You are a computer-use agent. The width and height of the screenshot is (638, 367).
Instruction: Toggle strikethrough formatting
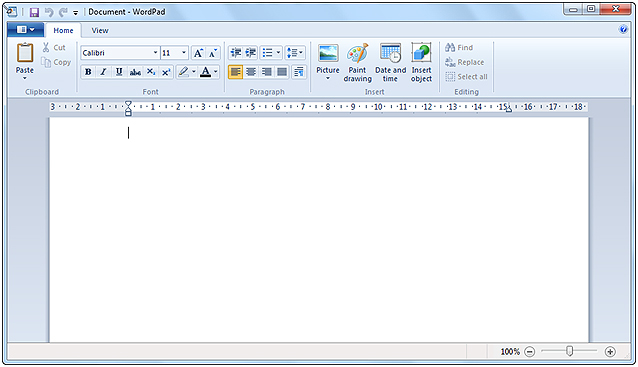click(x=135, y=72)
